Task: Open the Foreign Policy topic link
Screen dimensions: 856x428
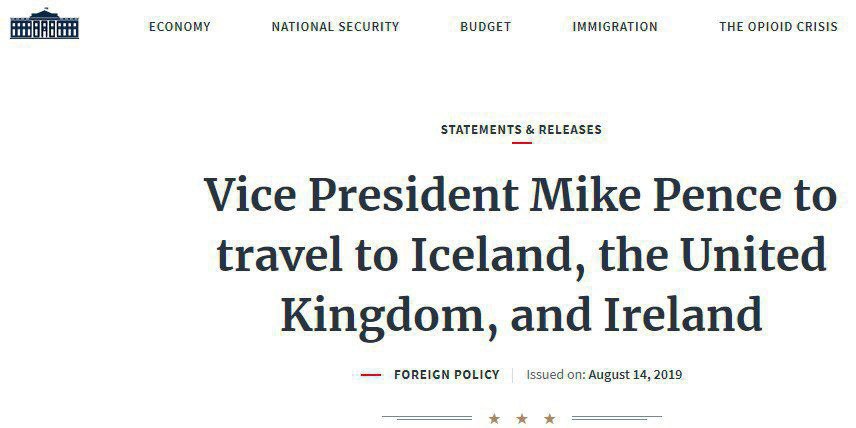Action: (x=446, y=375)
